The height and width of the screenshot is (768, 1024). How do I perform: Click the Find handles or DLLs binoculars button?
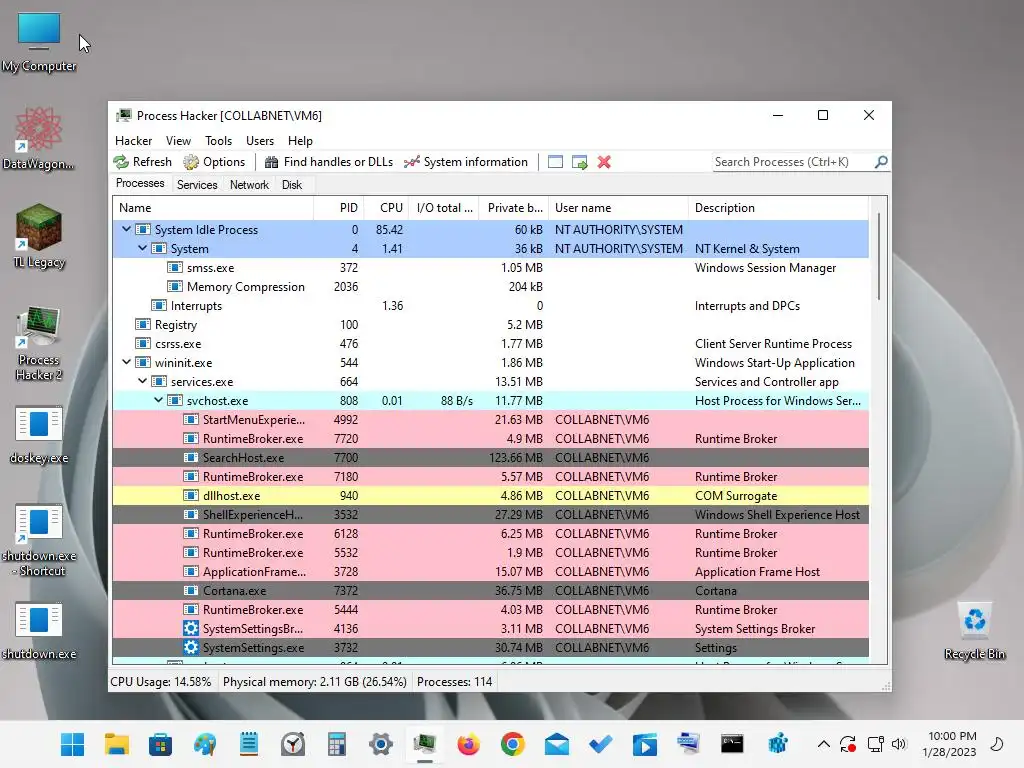coord(328,162)
